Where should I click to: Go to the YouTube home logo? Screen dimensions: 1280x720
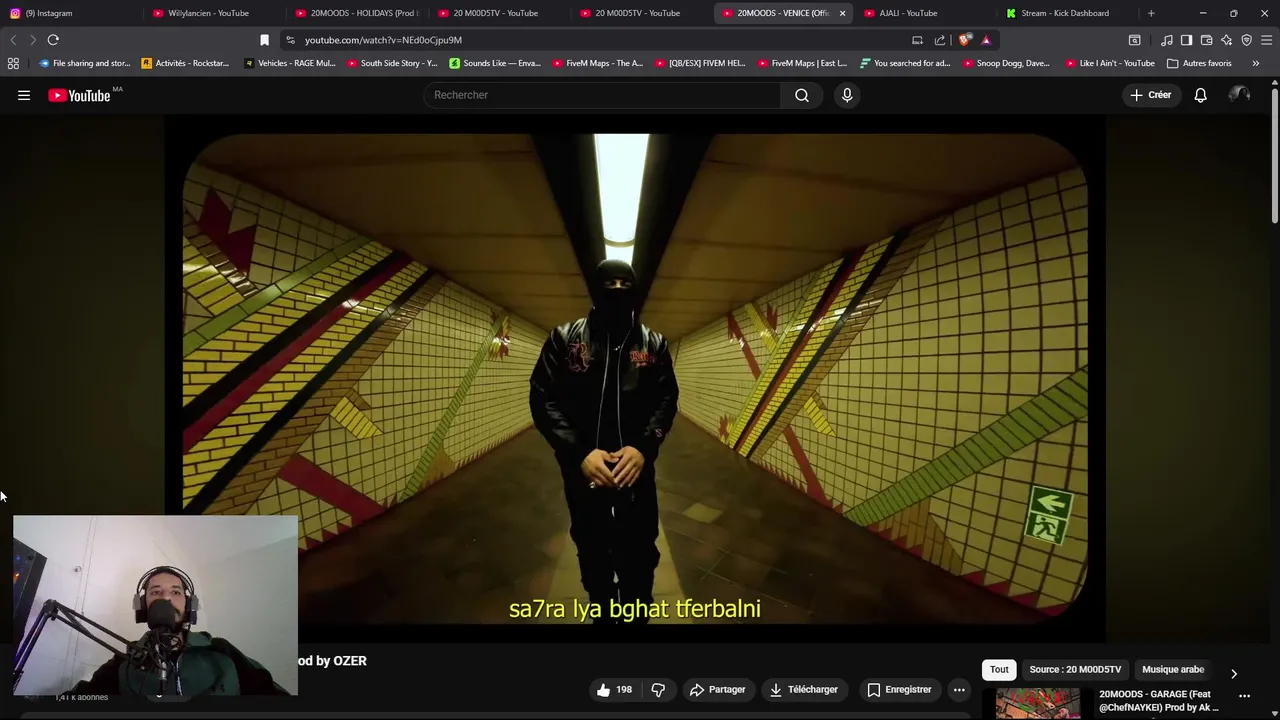(x=79, y=95)
